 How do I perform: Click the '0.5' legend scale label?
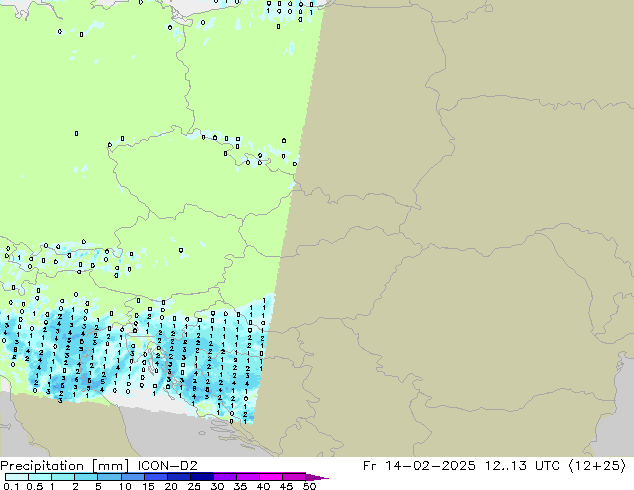point(35,486)
